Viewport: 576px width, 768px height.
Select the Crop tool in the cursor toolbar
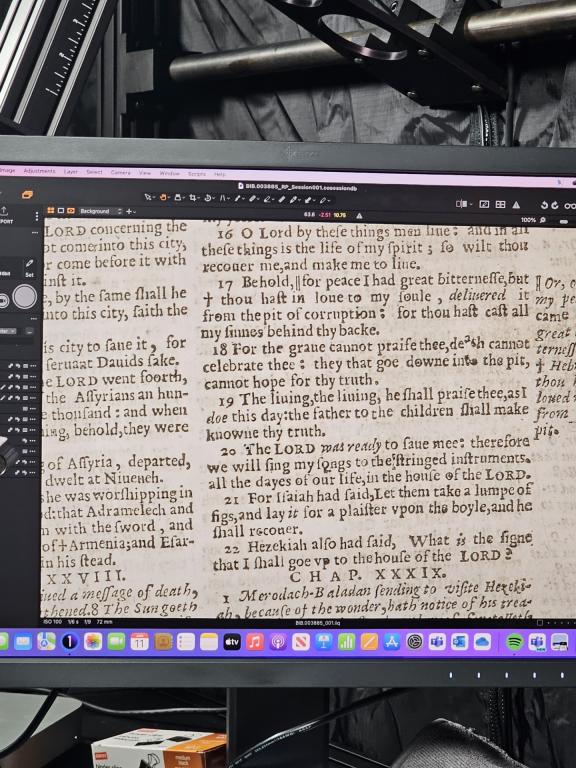(x=193, y=198)
